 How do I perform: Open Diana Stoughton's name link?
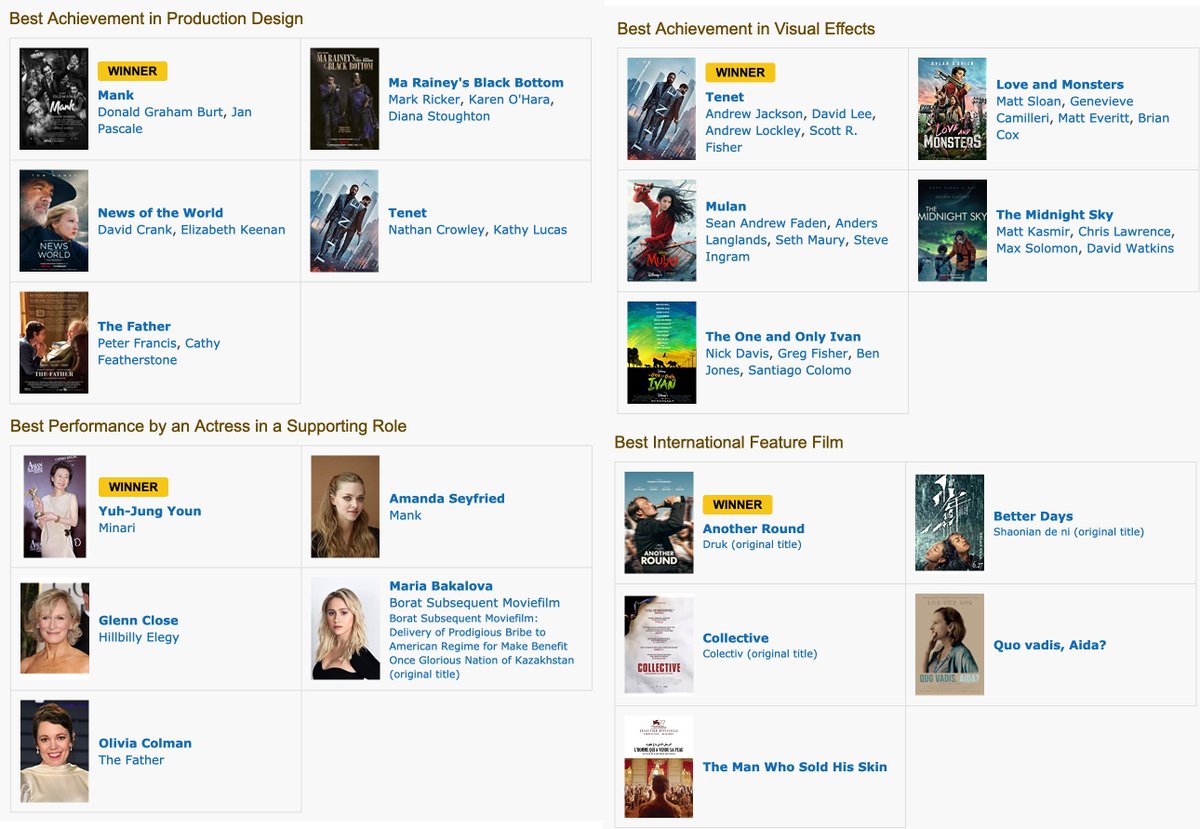click(x=439, y=116)
